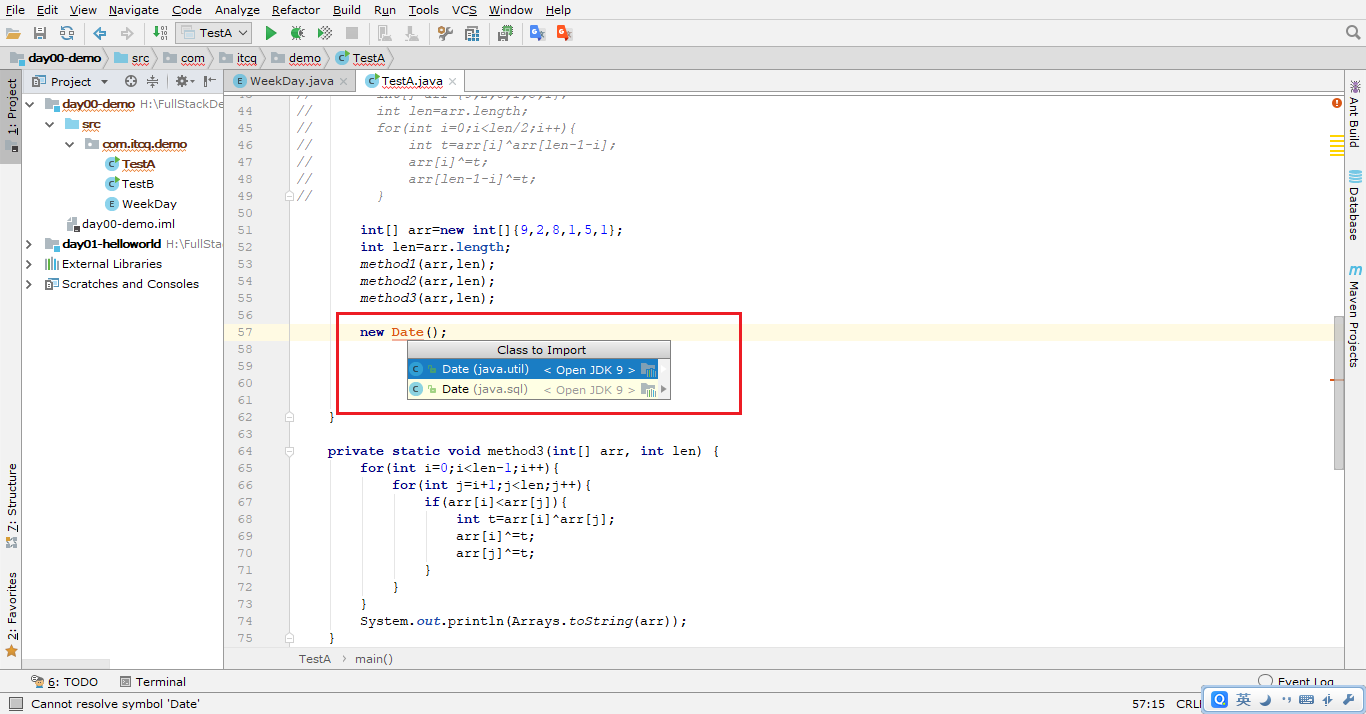Collapse the day00-demo module node
Viewport: 1366px width, 714px height.
point(29,104)
